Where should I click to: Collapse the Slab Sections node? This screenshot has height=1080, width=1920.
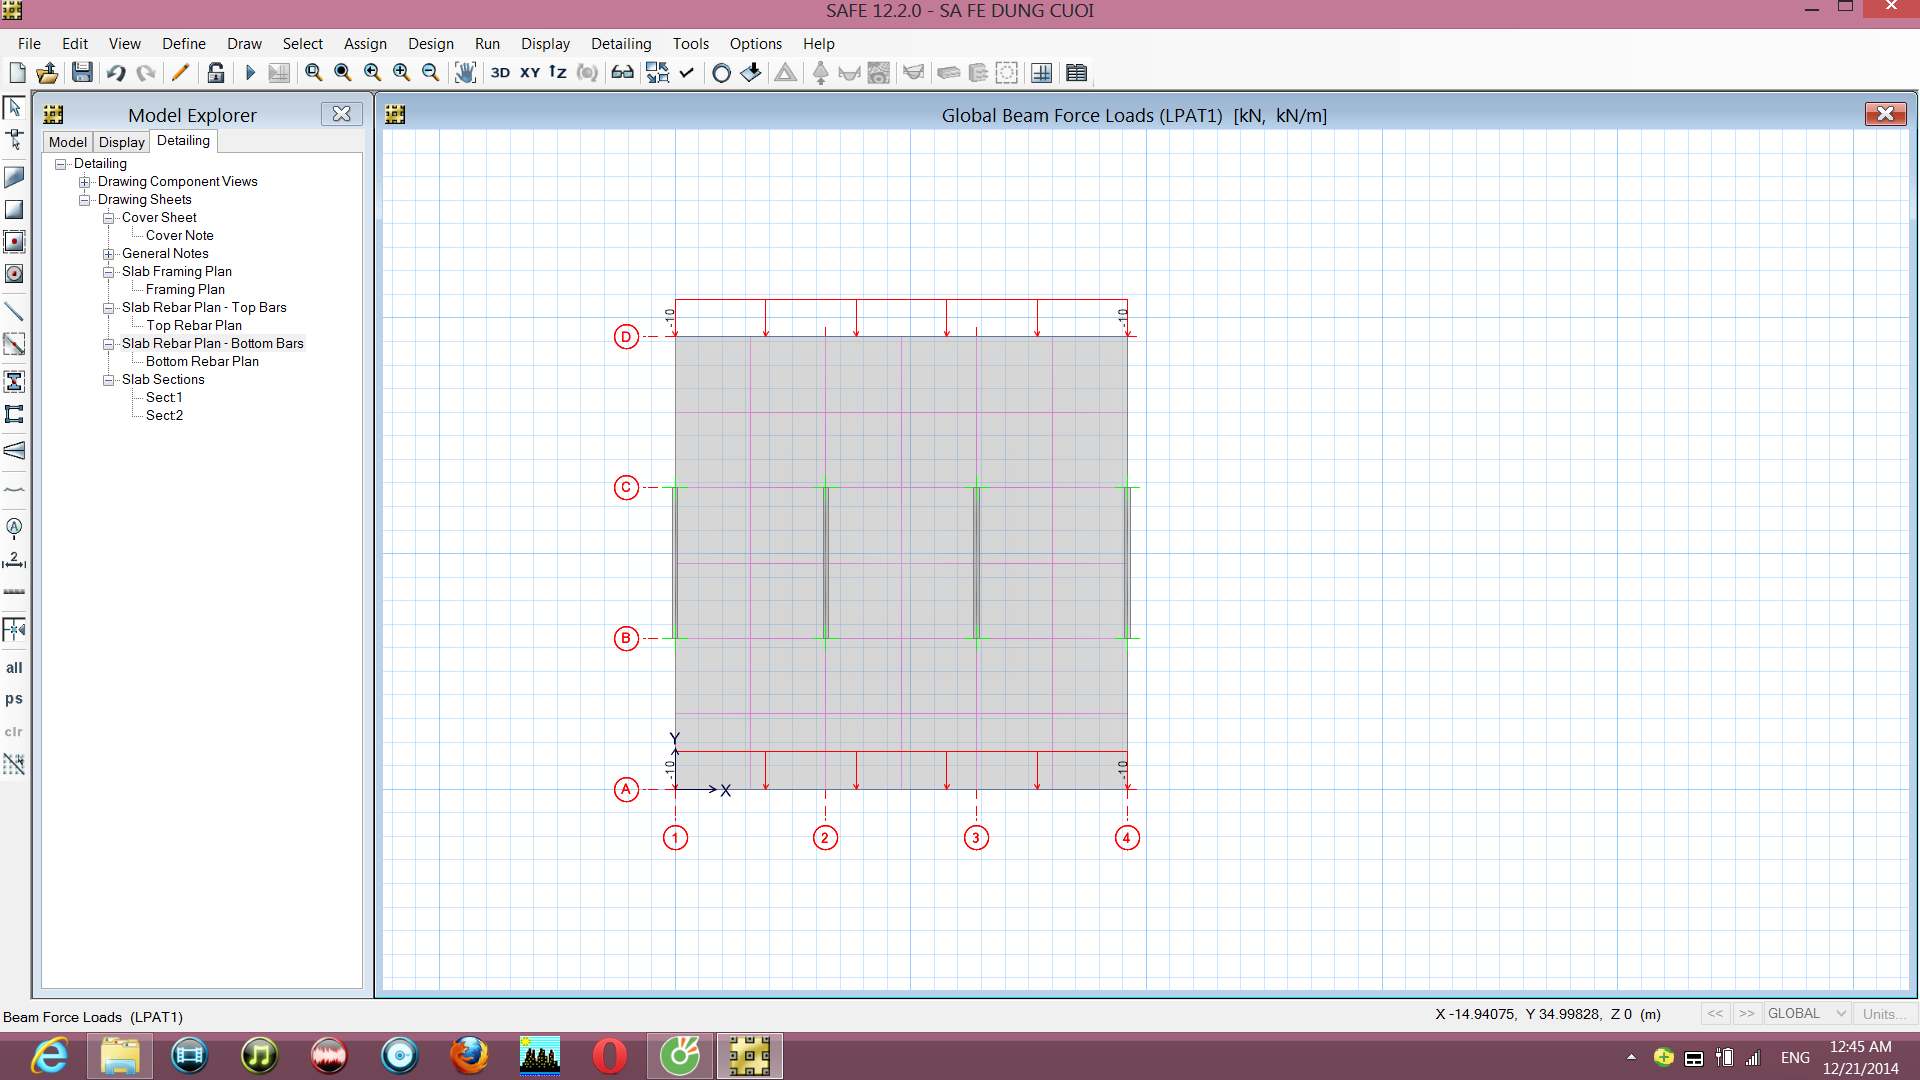tap(109, 380)
